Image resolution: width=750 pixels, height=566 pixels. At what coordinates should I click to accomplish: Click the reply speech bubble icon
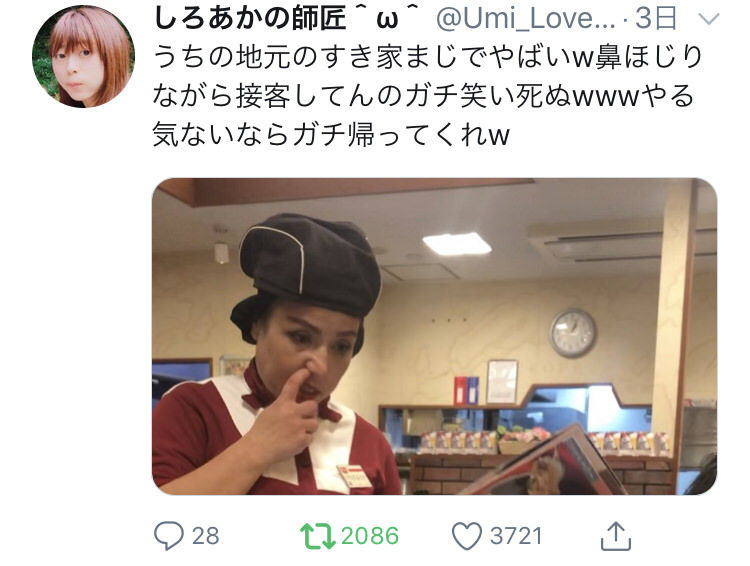(x=168, y=536)
